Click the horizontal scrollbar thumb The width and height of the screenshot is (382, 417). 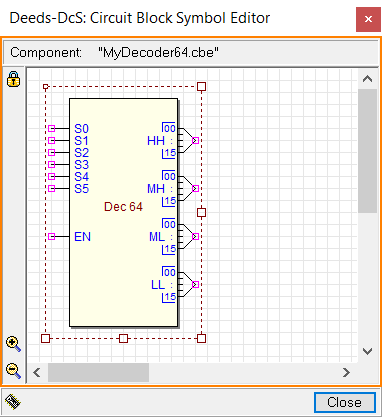click(x=98, y=372)
